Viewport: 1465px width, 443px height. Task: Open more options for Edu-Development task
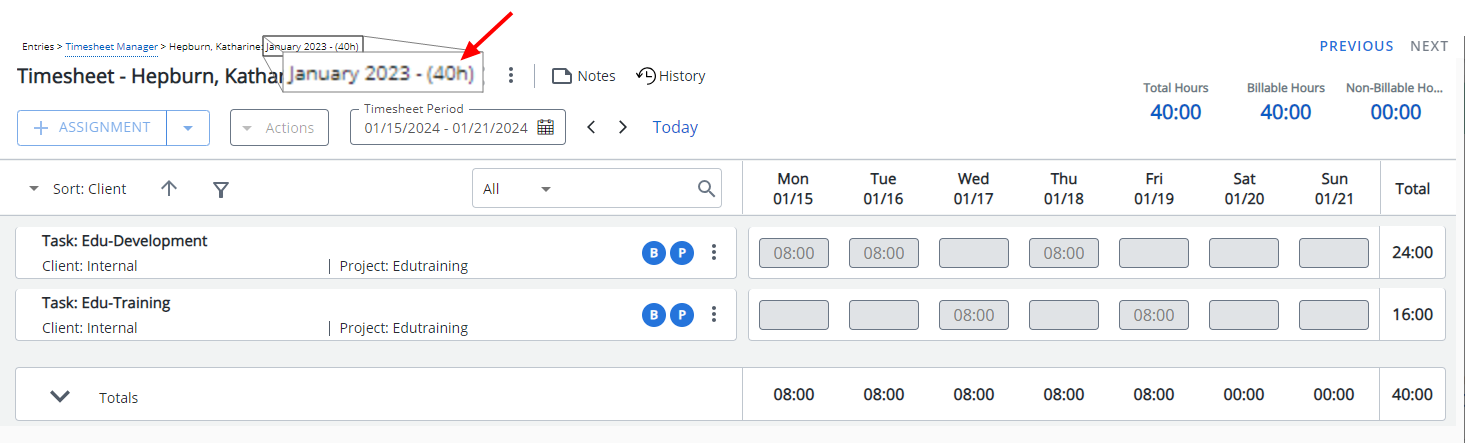tap(713, 252)
